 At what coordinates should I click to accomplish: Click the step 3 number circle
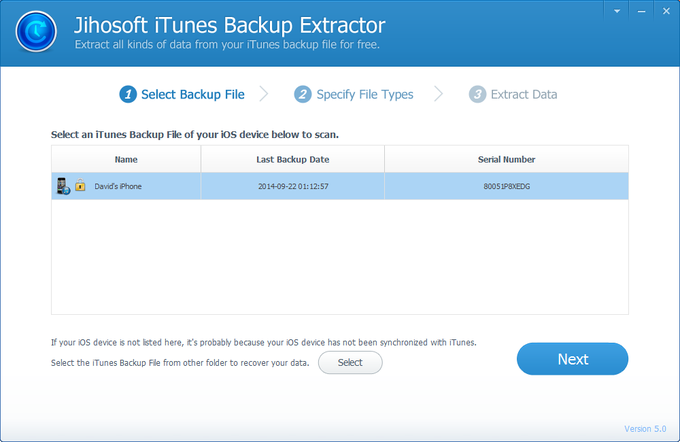click(x=476, y=94)
